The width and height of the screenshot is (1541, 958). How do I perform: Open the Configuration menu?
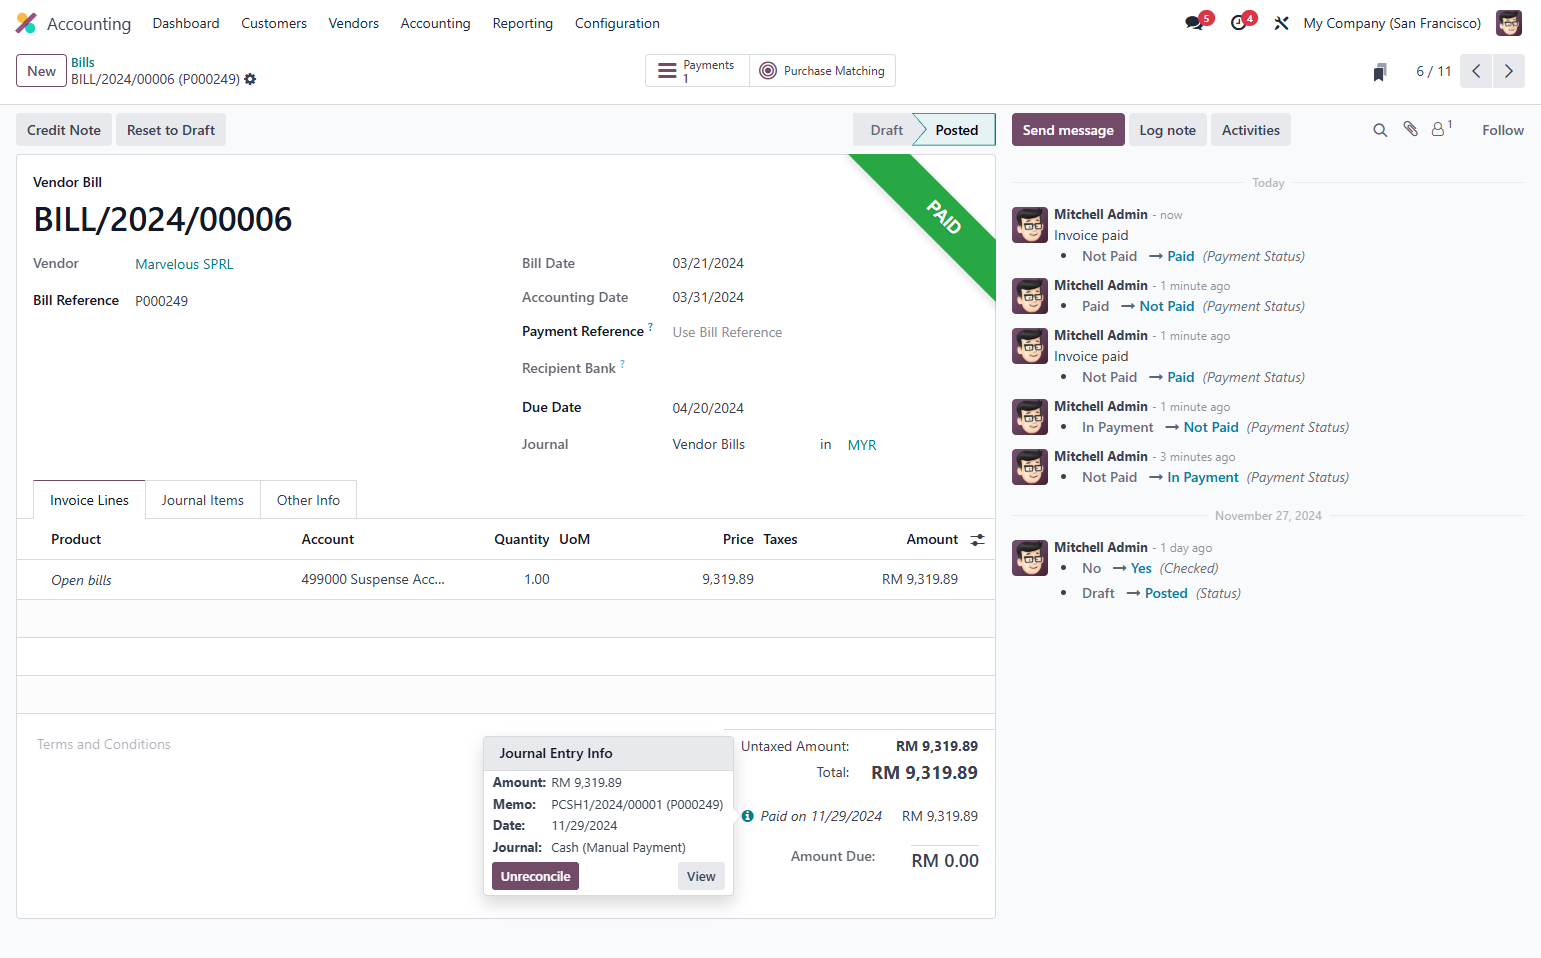coord(617,23)
